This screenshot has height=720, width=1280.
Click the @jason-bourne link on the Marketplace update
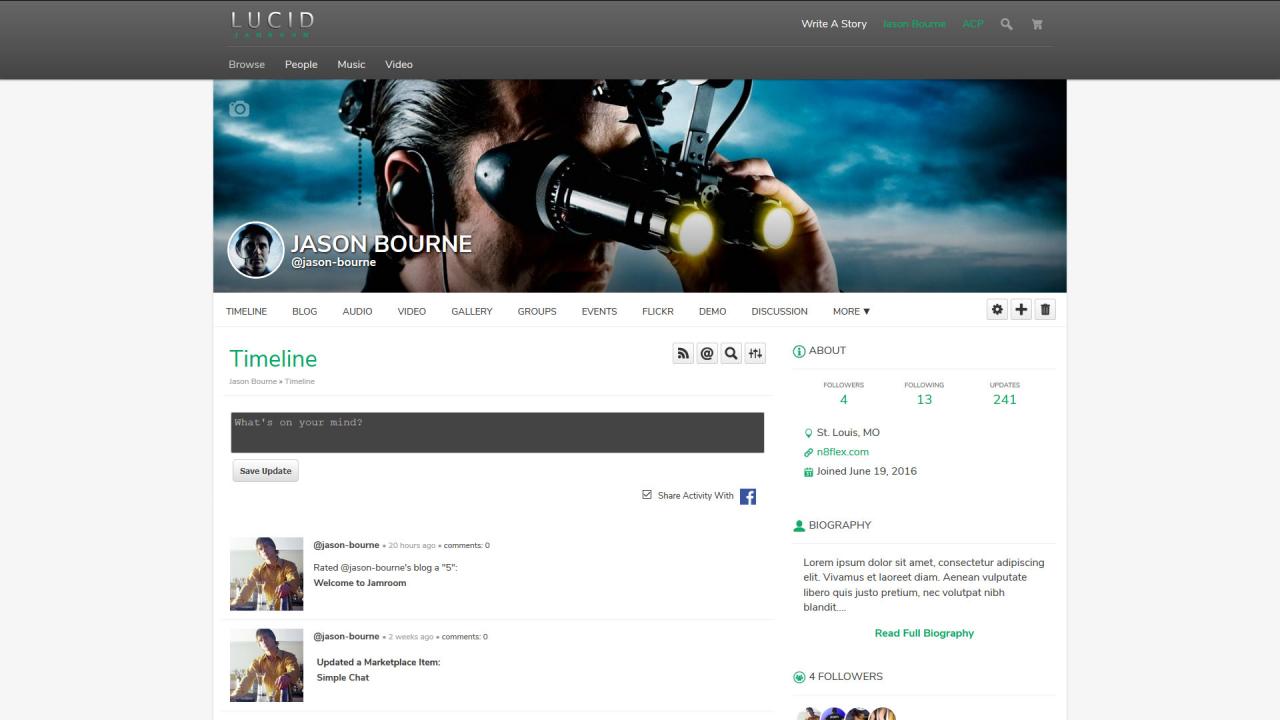click(347, 636)
